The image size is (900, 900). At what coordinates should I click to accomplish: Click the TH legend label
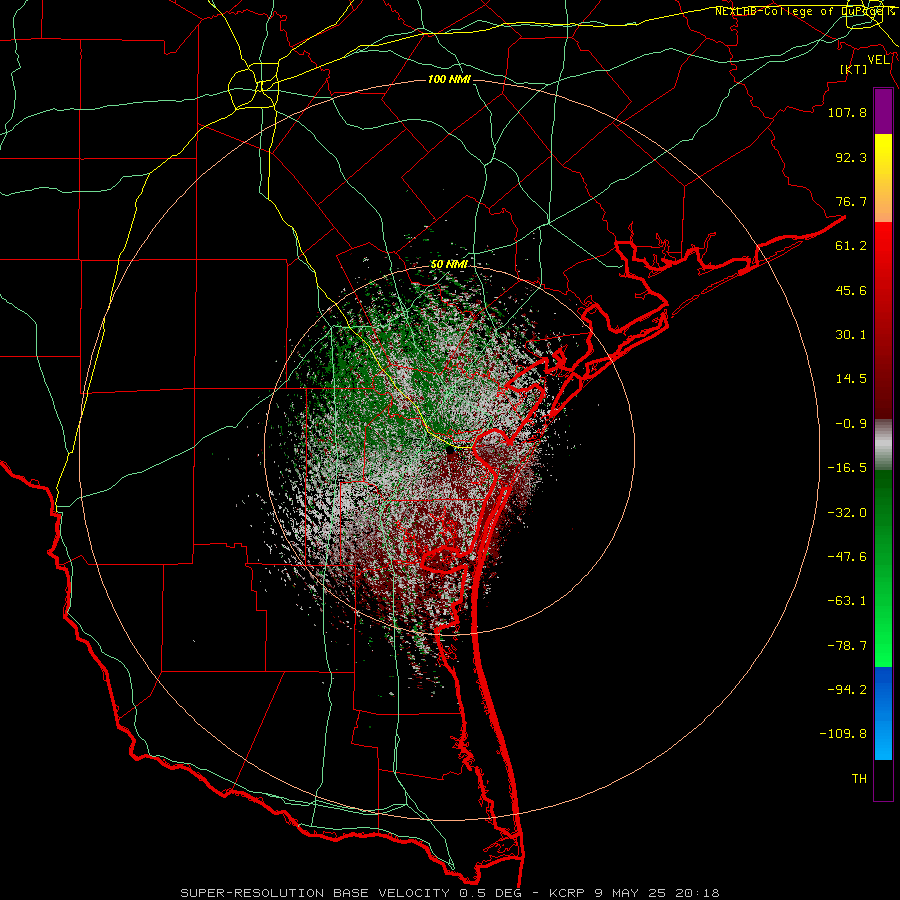[859, 778]
